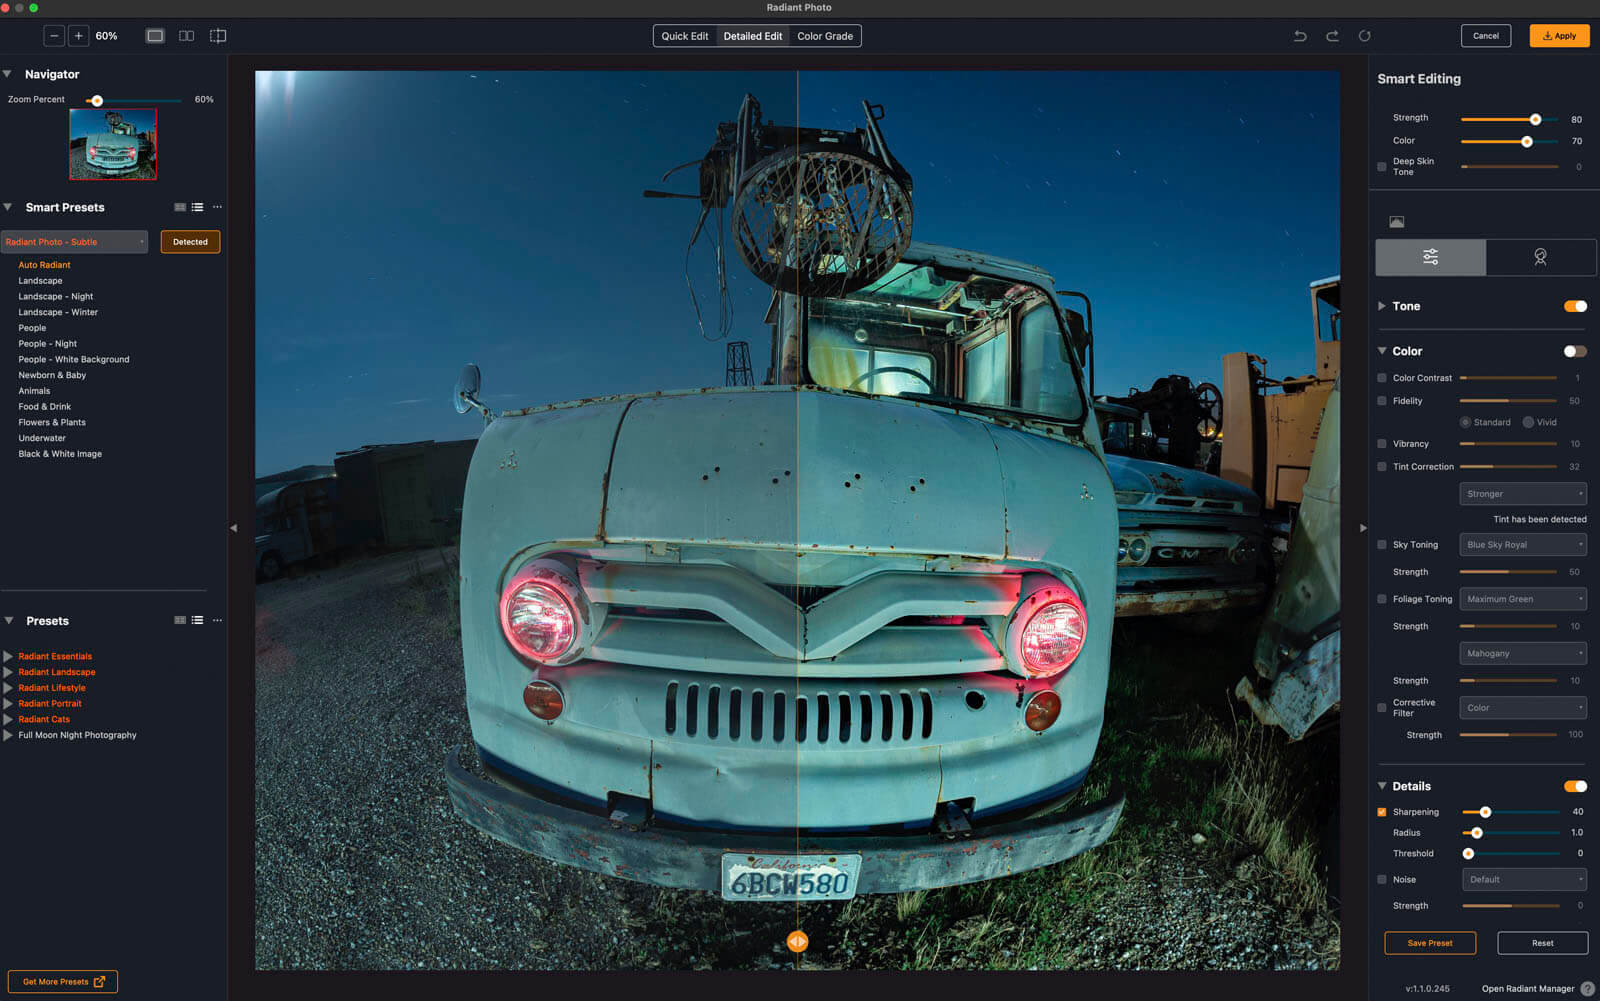Open the portrait face editing tab icon
The image size is (1600, 1001).
1540,257
